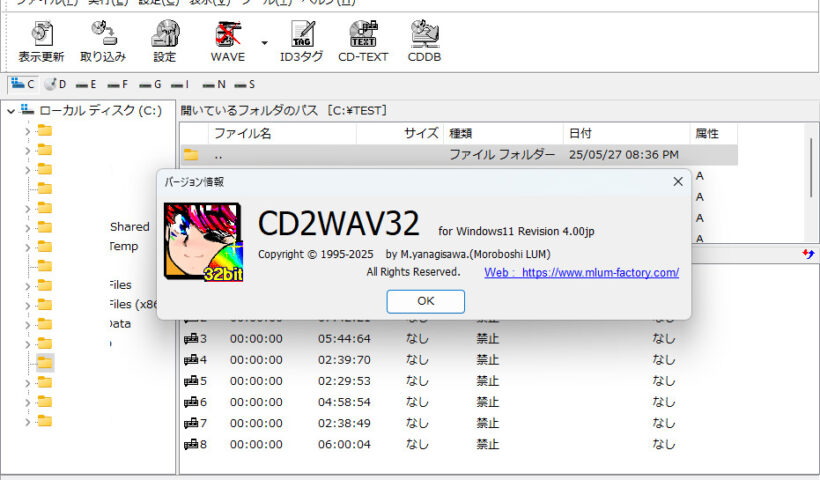Image resolution: width=820 pixels, height=480 pixels.
Task: Switch to drive F
Action: 118,84
